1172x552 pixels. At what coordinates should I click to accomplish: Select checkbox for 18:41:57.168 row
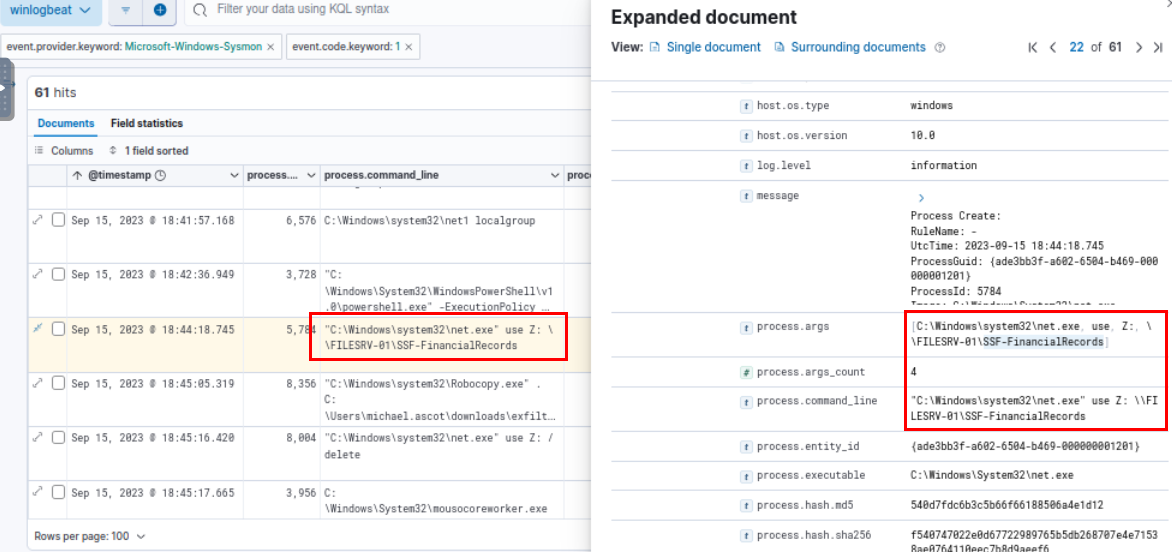pyautogui.click(x=58, y=220)
